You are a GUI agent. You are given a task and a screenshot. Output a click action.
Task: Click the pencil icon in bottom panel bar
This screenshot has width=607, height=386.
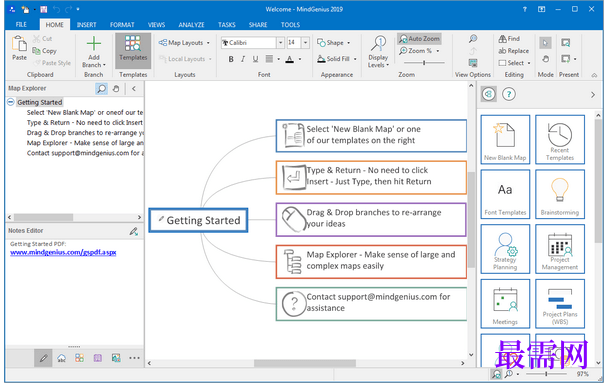pyautogui.click(x=43, y=358)
